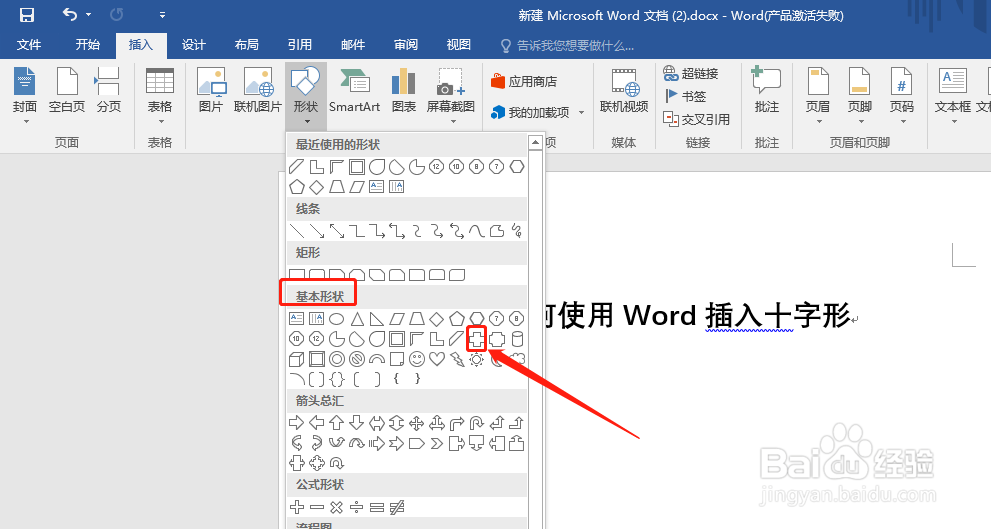
Task: Pick the U-turn arrow shape
Action: click(x=477, y=423)
